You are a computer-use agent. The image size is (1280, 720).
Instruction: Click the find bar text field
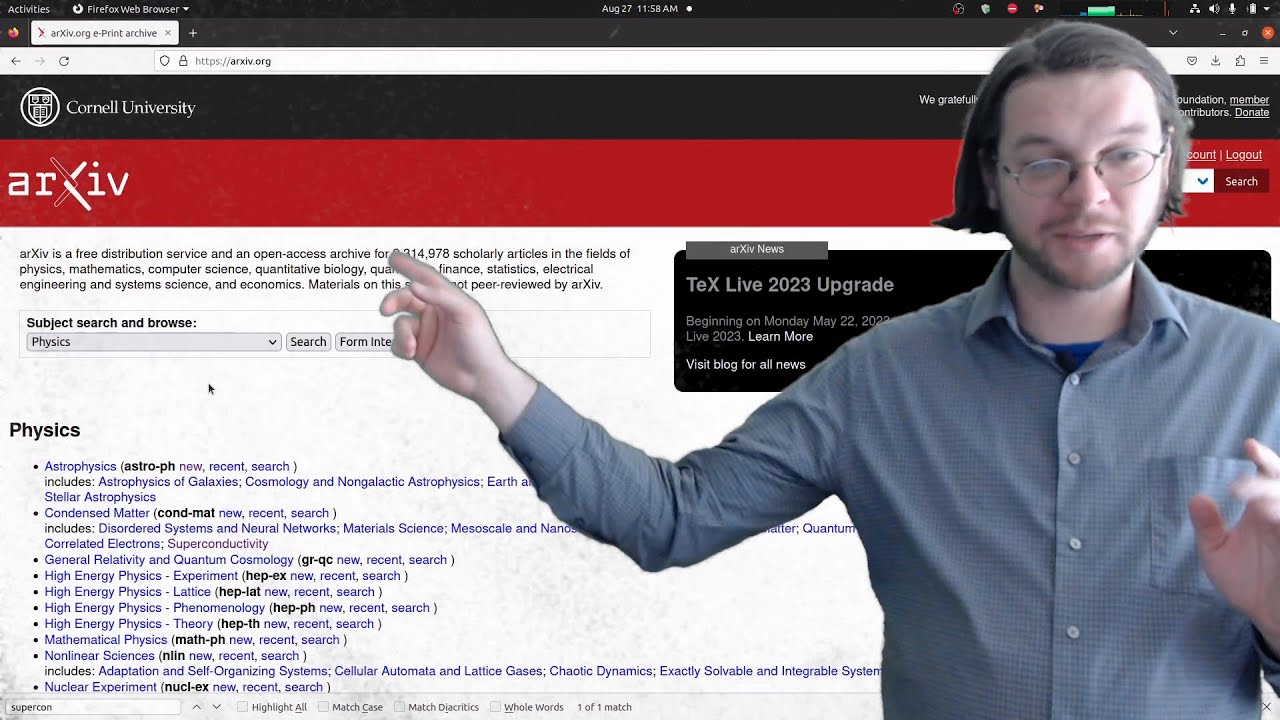point(94,707)
